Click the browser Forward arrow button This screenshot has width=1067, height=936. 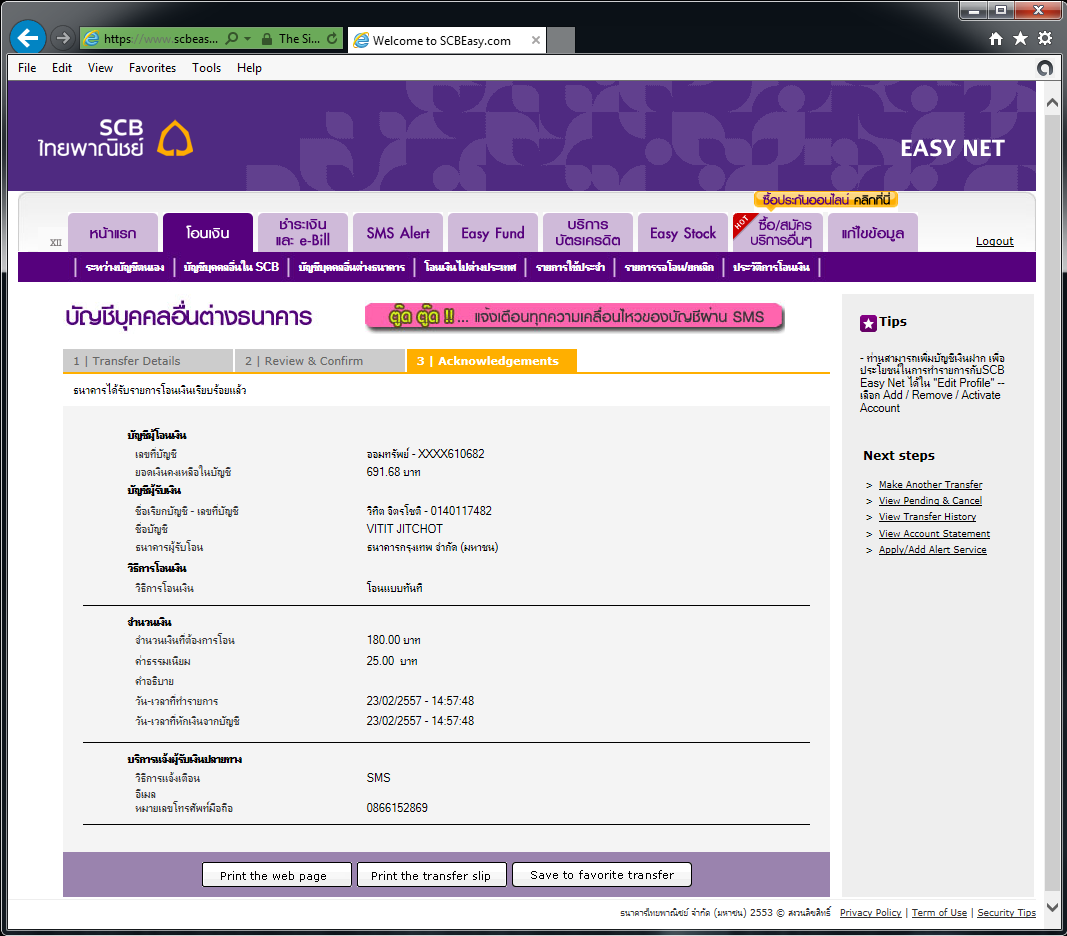[x=63, y=38]
